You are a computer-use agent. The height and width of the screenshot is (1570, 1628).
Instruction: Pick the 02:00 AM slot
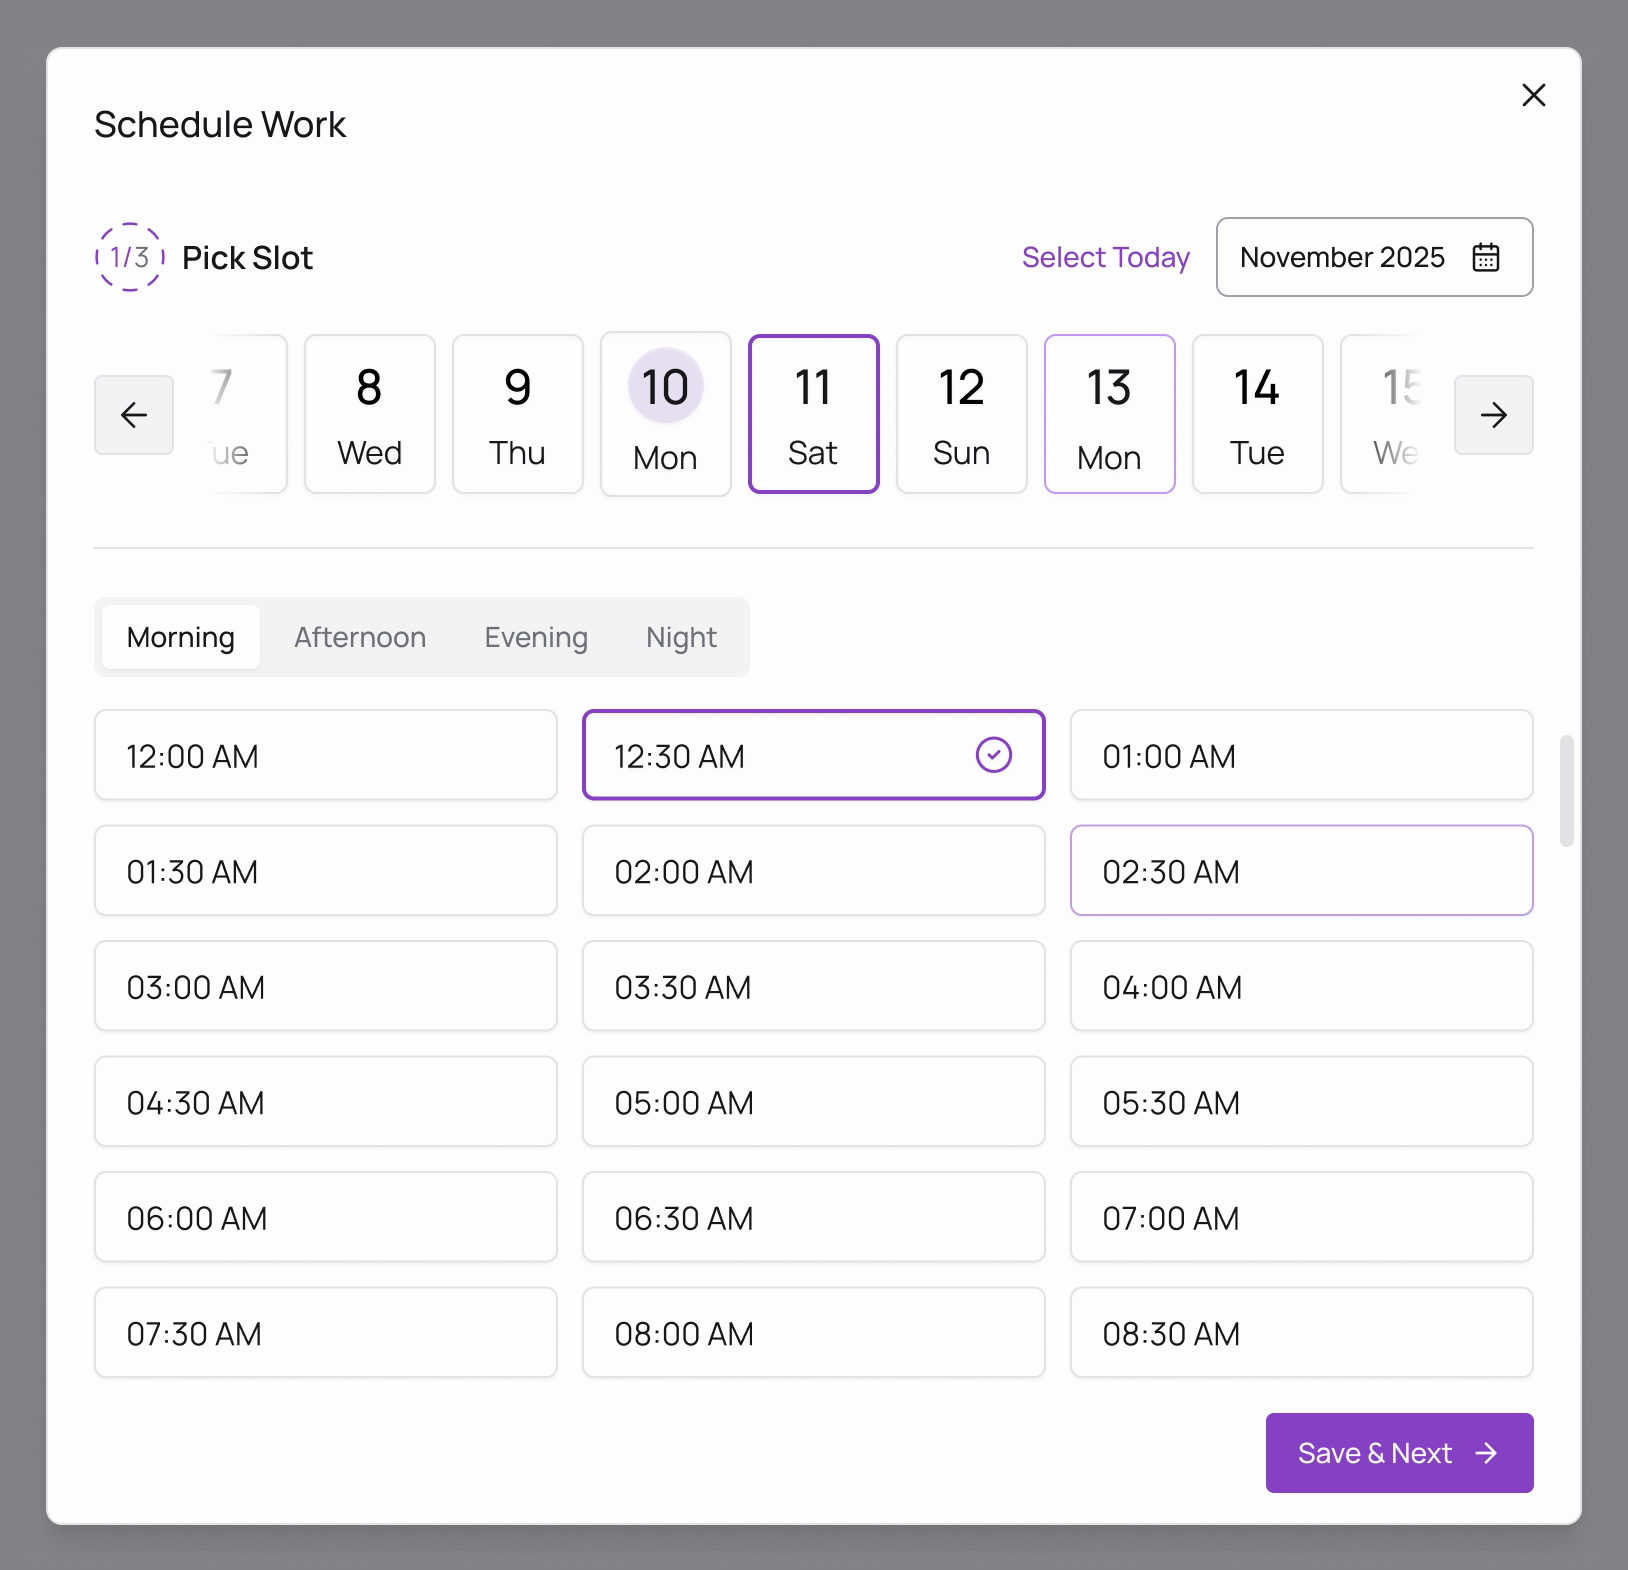[x=814, y=871]
